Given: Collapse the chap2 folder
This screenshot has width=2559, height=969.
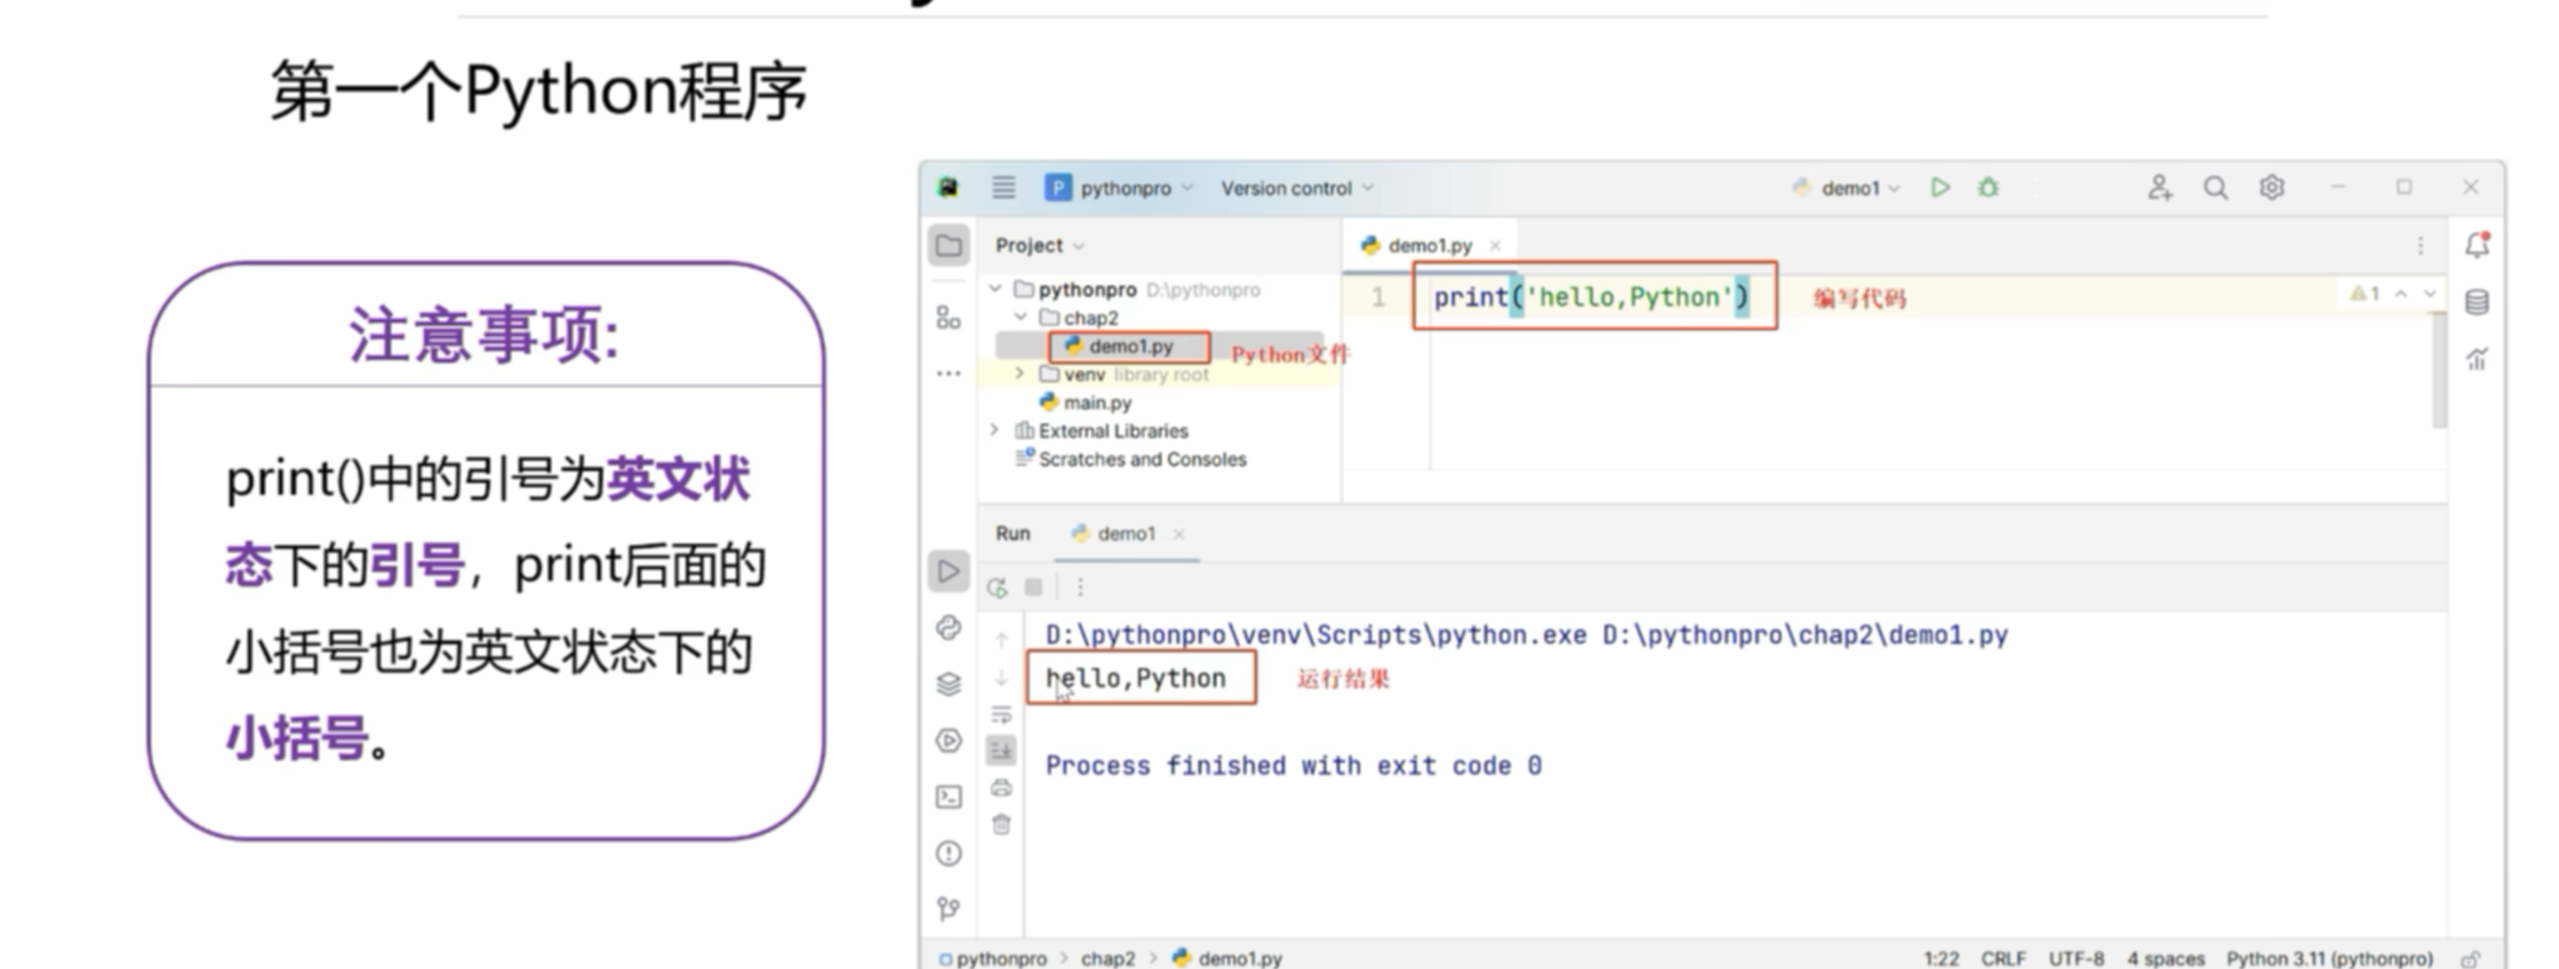Looking at the screenshot, I should pos(1020,317).
